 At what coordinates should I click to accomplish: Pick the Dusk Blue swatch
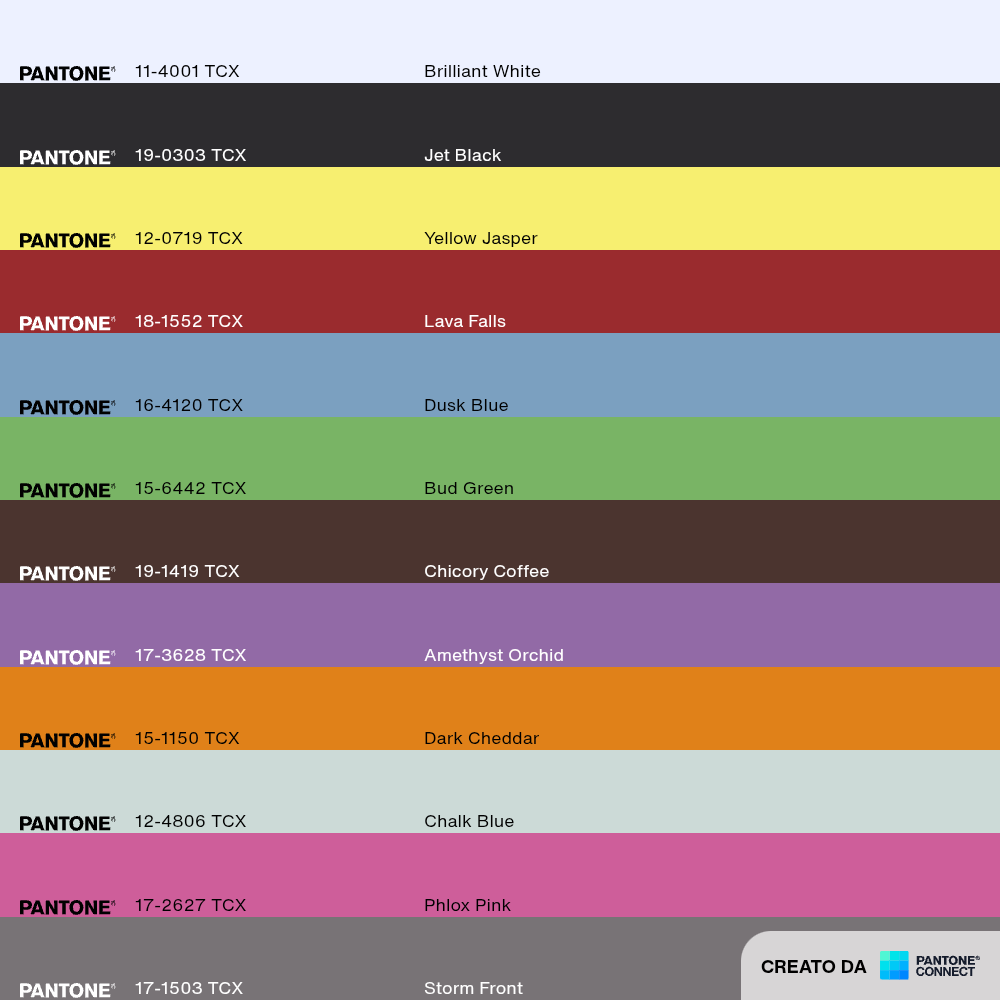pyautogui.click(x=500, y=375)
